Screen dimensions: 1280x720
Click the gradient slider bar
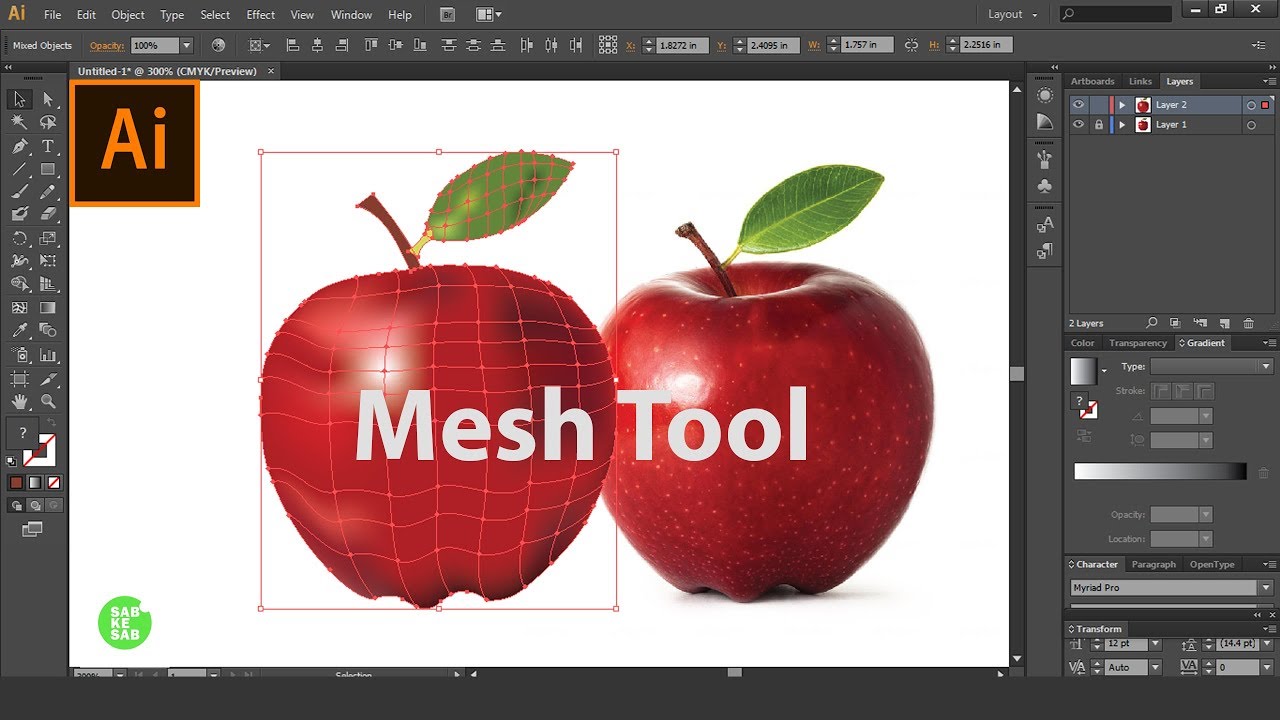point(1160,472)
